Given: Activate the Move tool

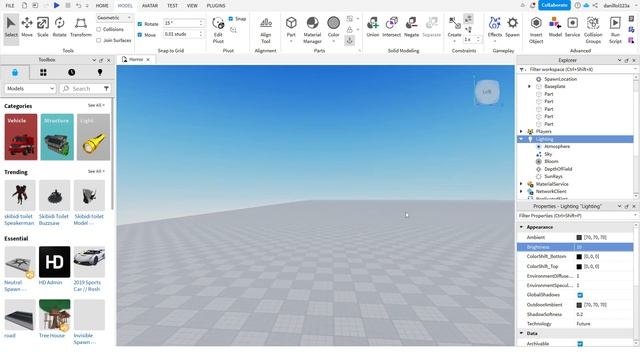Looking at the screenshot, I should coord(27,27).
